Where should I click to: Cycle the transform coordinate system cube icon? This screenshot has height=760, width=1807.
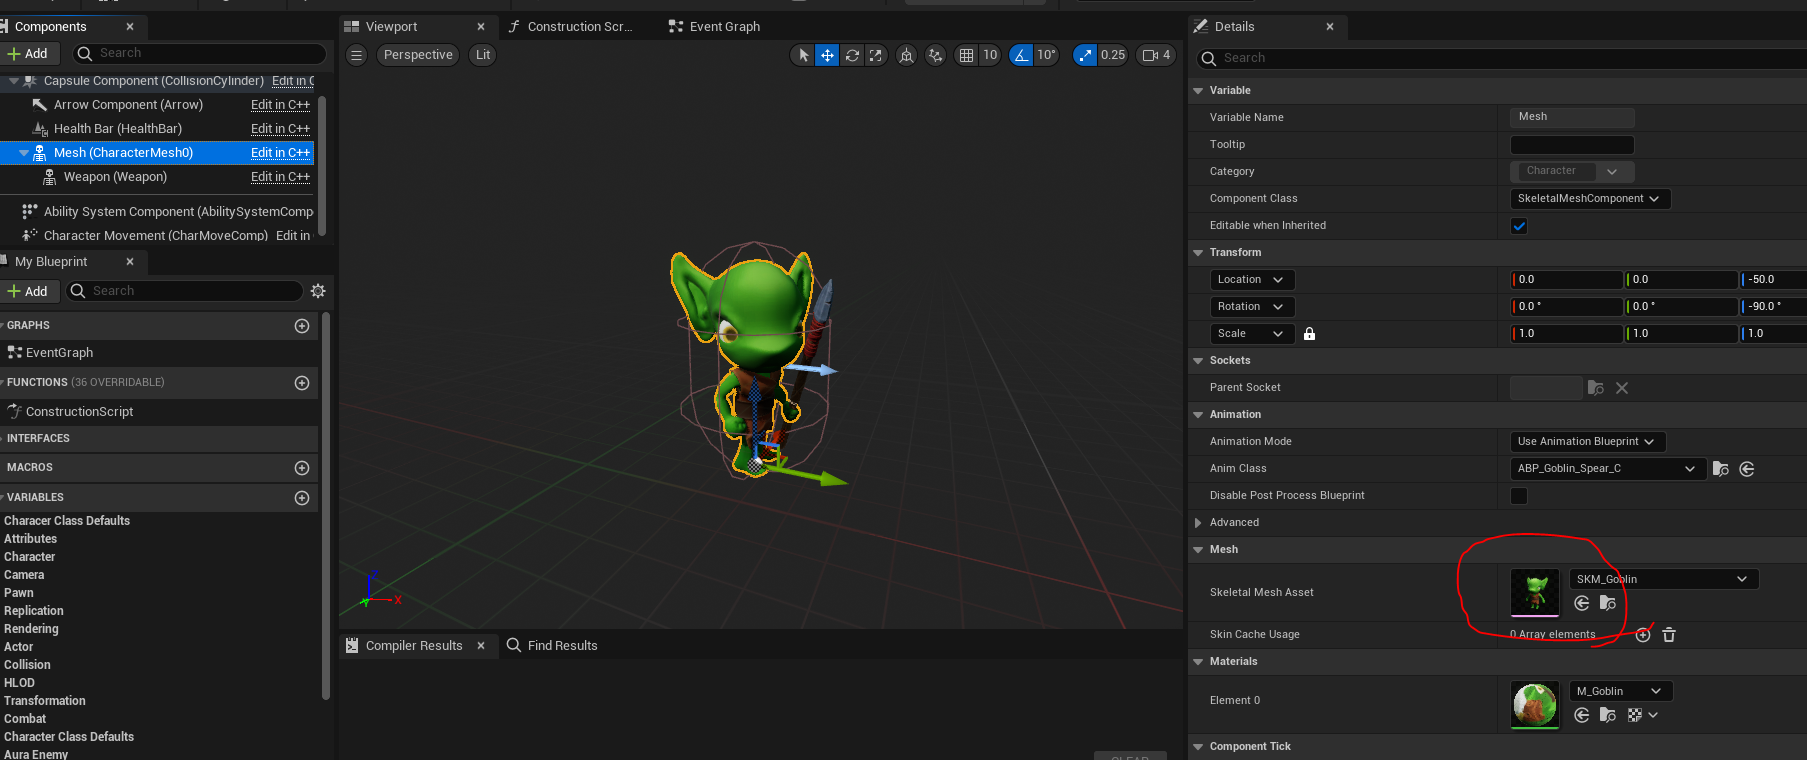point(906,55)
